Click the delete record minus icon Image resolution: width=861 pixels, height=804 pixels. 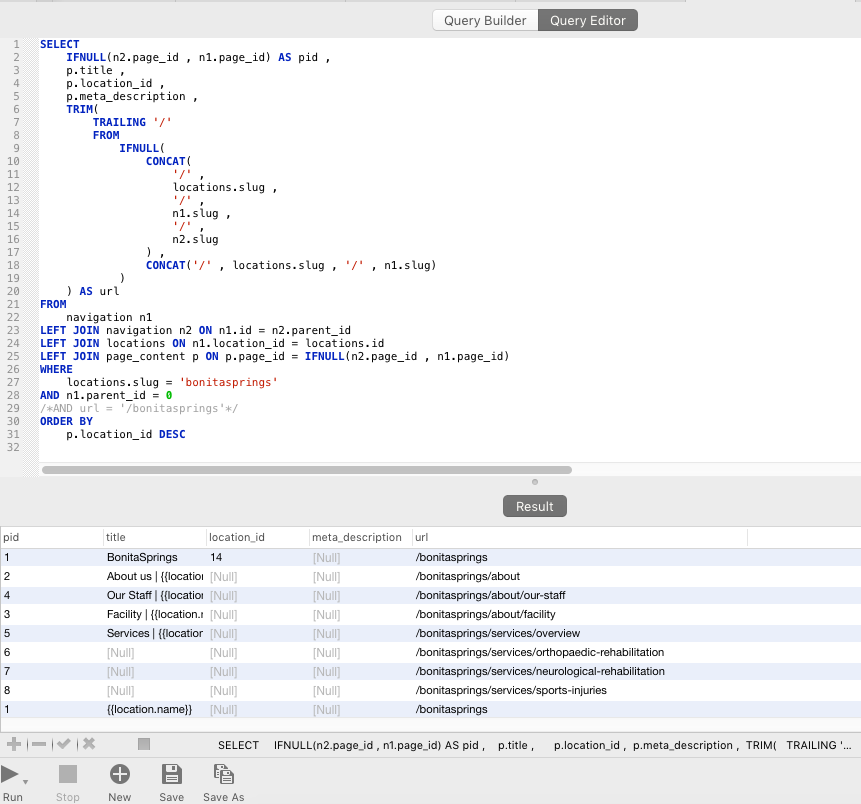(x=39, y=744)
